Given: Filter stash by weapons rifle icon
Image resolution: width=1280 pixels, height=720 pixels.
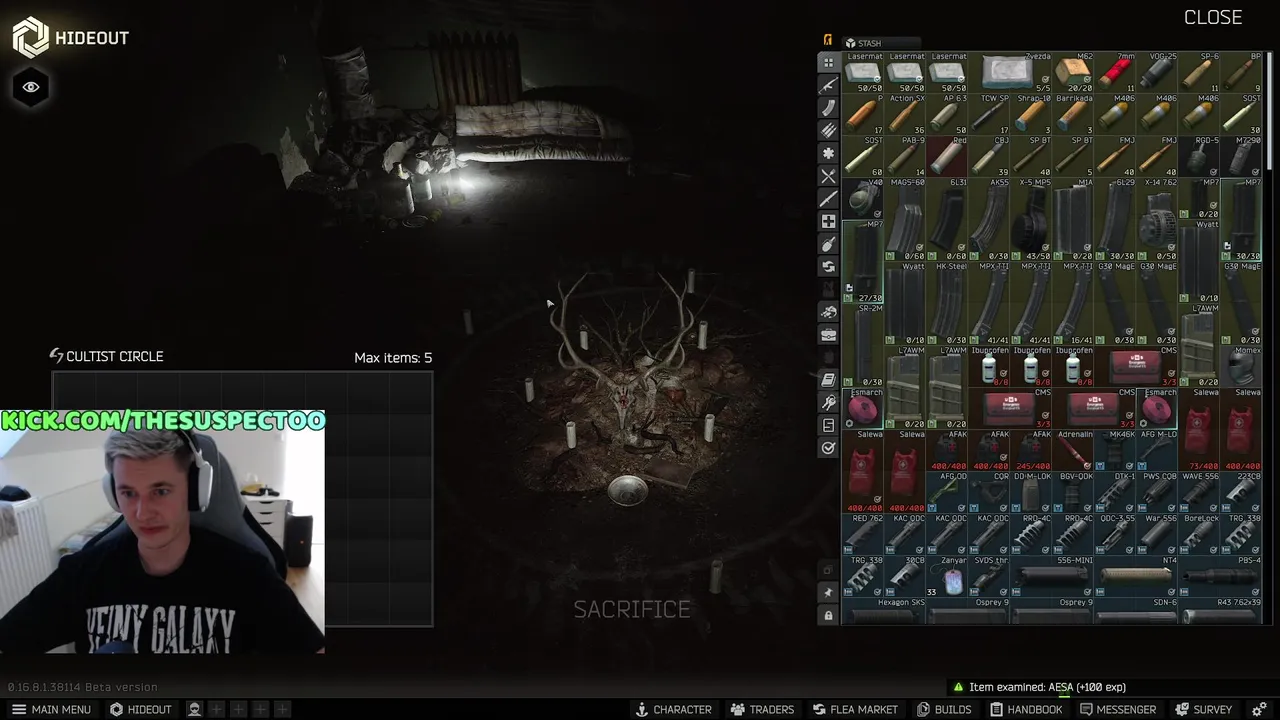Looking at the screenshot, I should coord(828,85).
